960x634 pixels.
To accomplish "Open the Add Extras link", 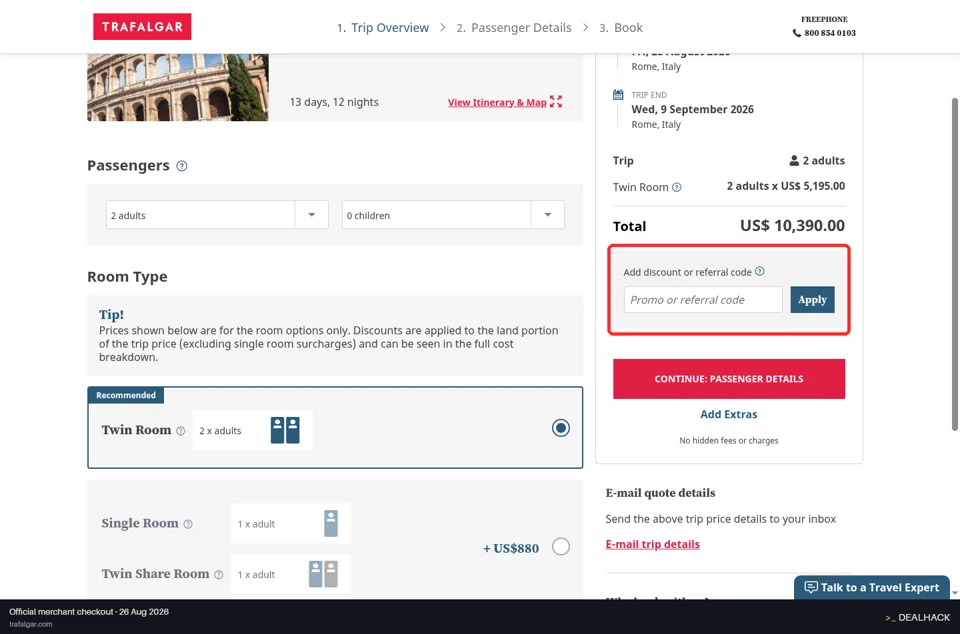I will (729, 414).
